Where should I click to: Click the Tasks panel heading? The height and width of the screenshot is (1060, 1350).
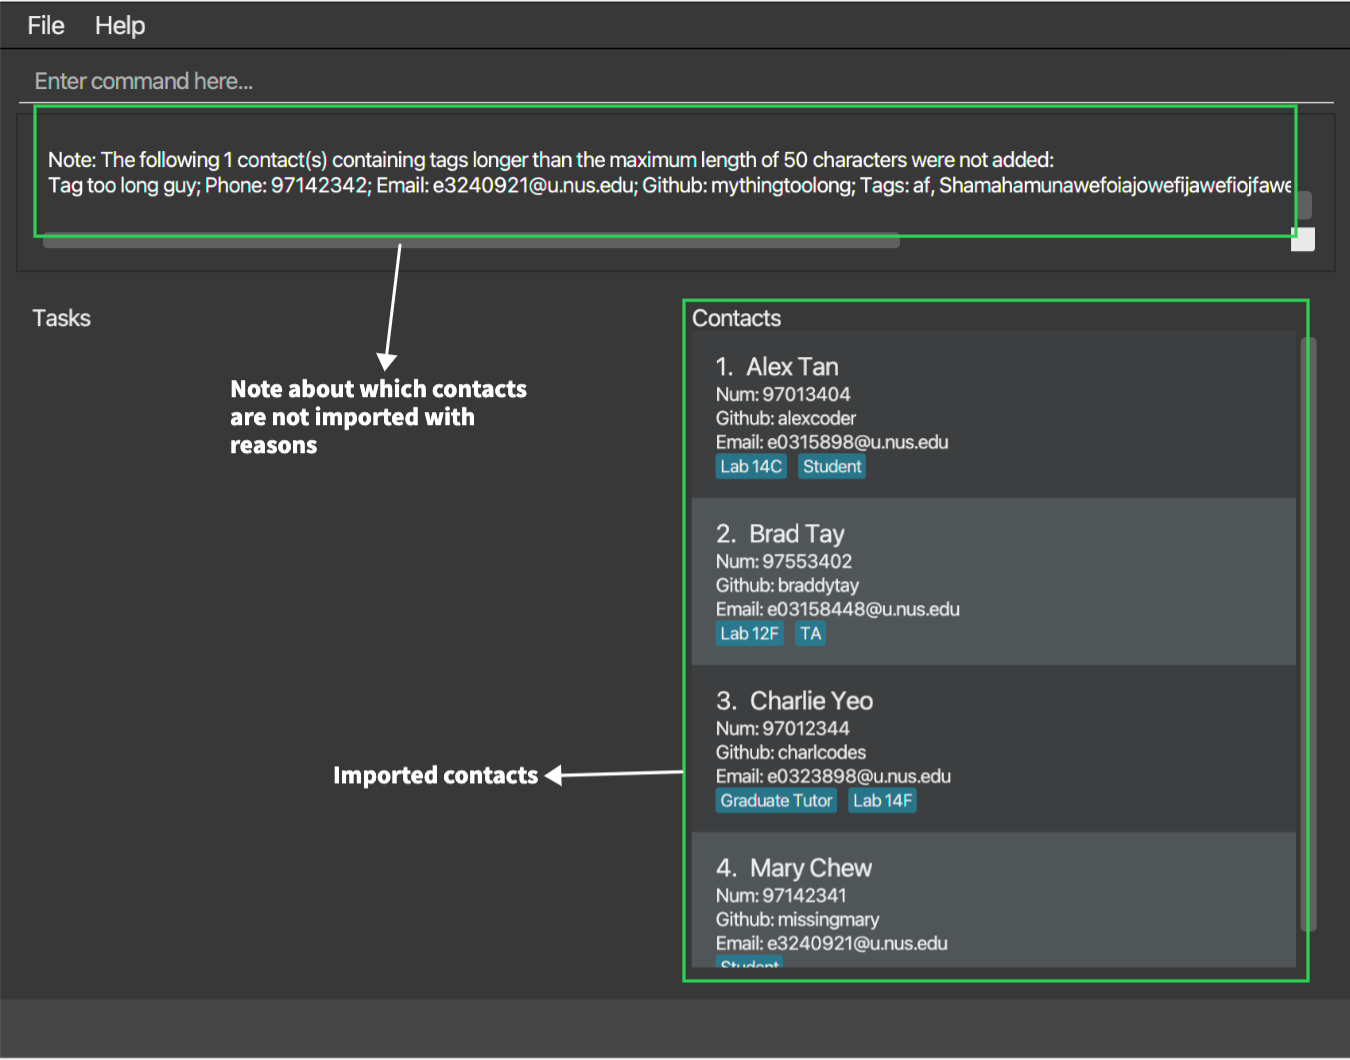(x=62, y=318)
